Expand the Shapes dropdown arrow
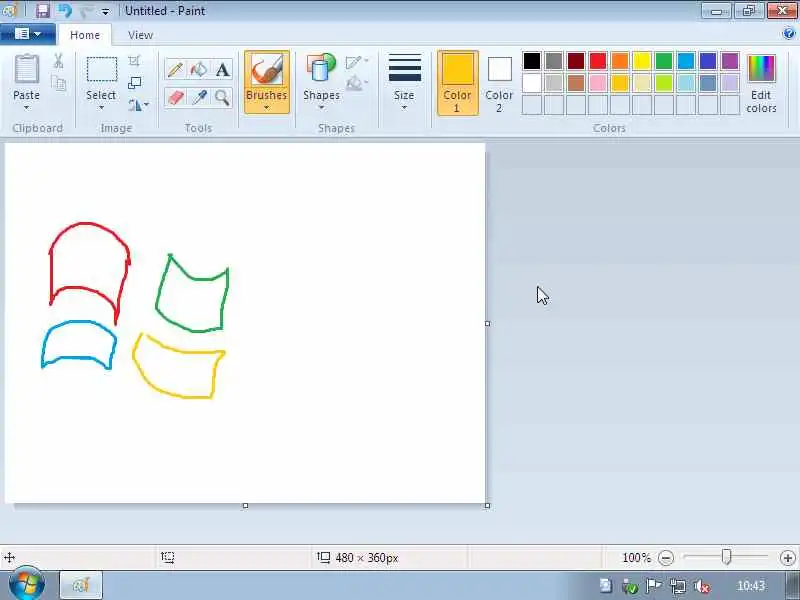800x600 pixels. (321, 108)
